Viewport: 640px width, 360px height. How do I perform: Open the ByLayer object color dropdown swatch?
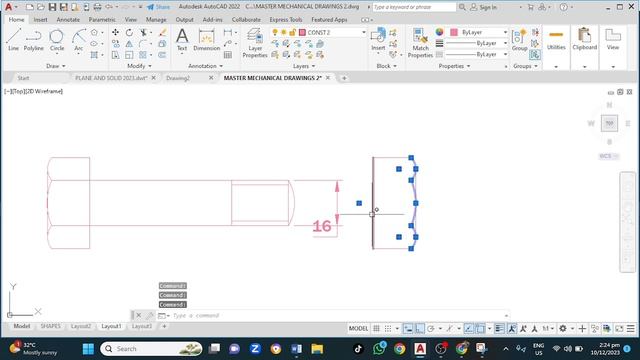tap(454, 32)
